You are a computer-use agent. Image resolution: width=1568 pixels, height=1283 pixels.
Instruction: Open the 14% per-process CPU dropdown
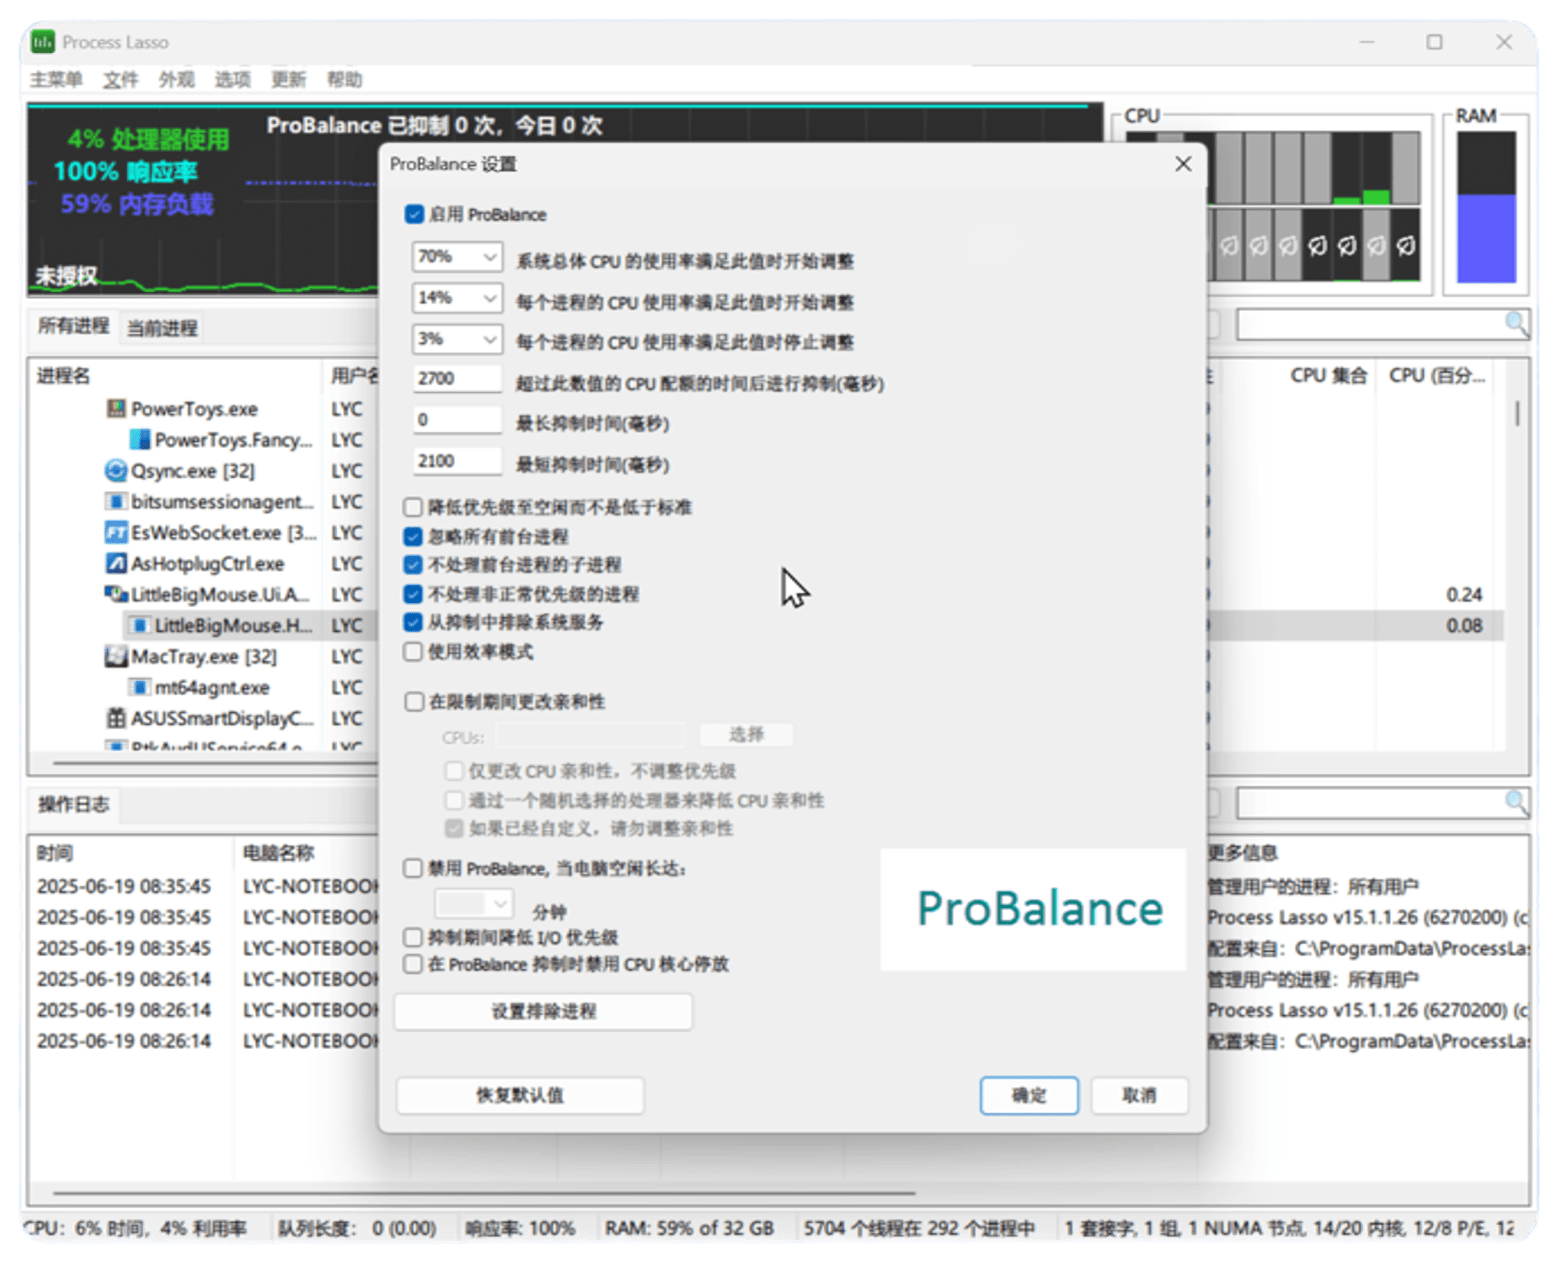[457, 298]
